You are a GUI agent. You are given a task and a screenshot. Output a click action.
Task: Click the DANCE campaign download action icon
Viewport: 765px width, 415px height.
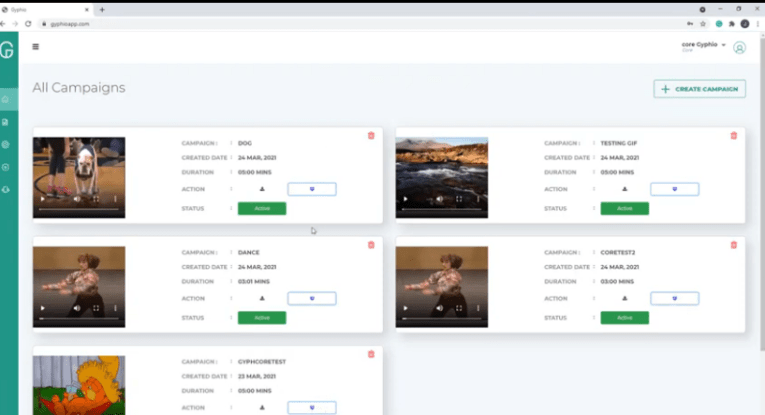262,298
